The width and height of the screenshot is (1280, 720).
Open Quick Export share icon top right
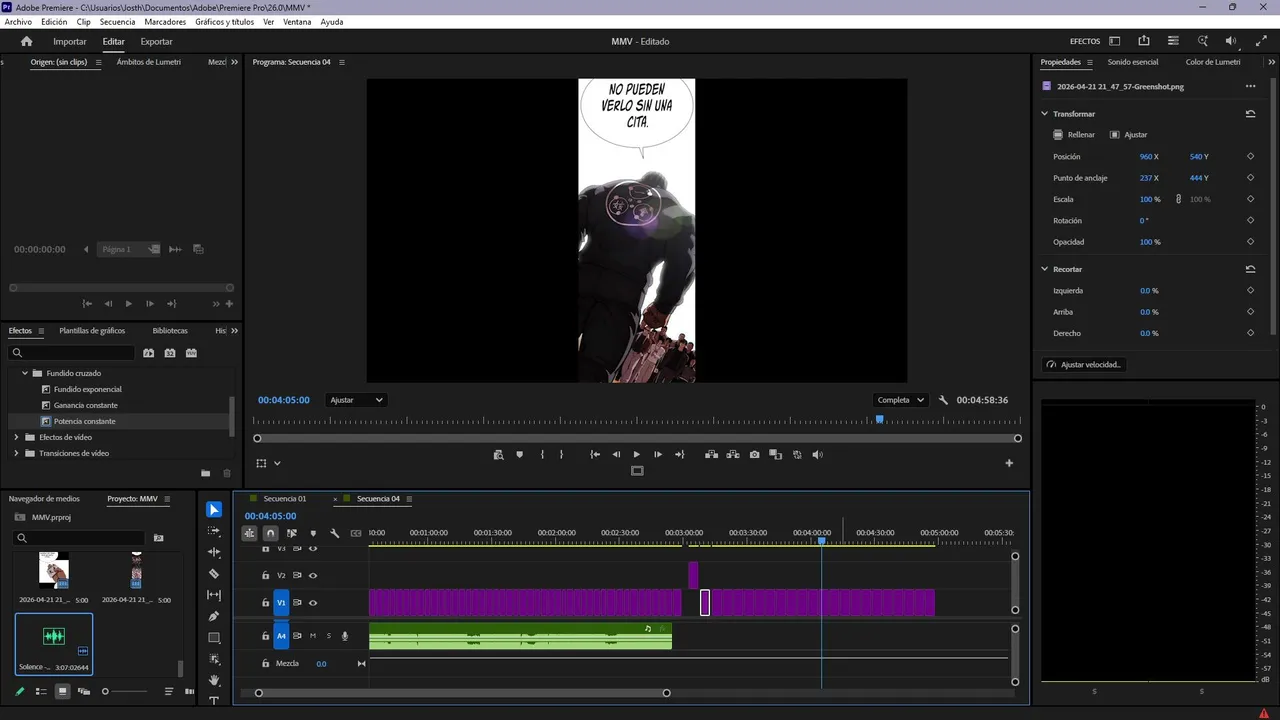pos(1144,41)
